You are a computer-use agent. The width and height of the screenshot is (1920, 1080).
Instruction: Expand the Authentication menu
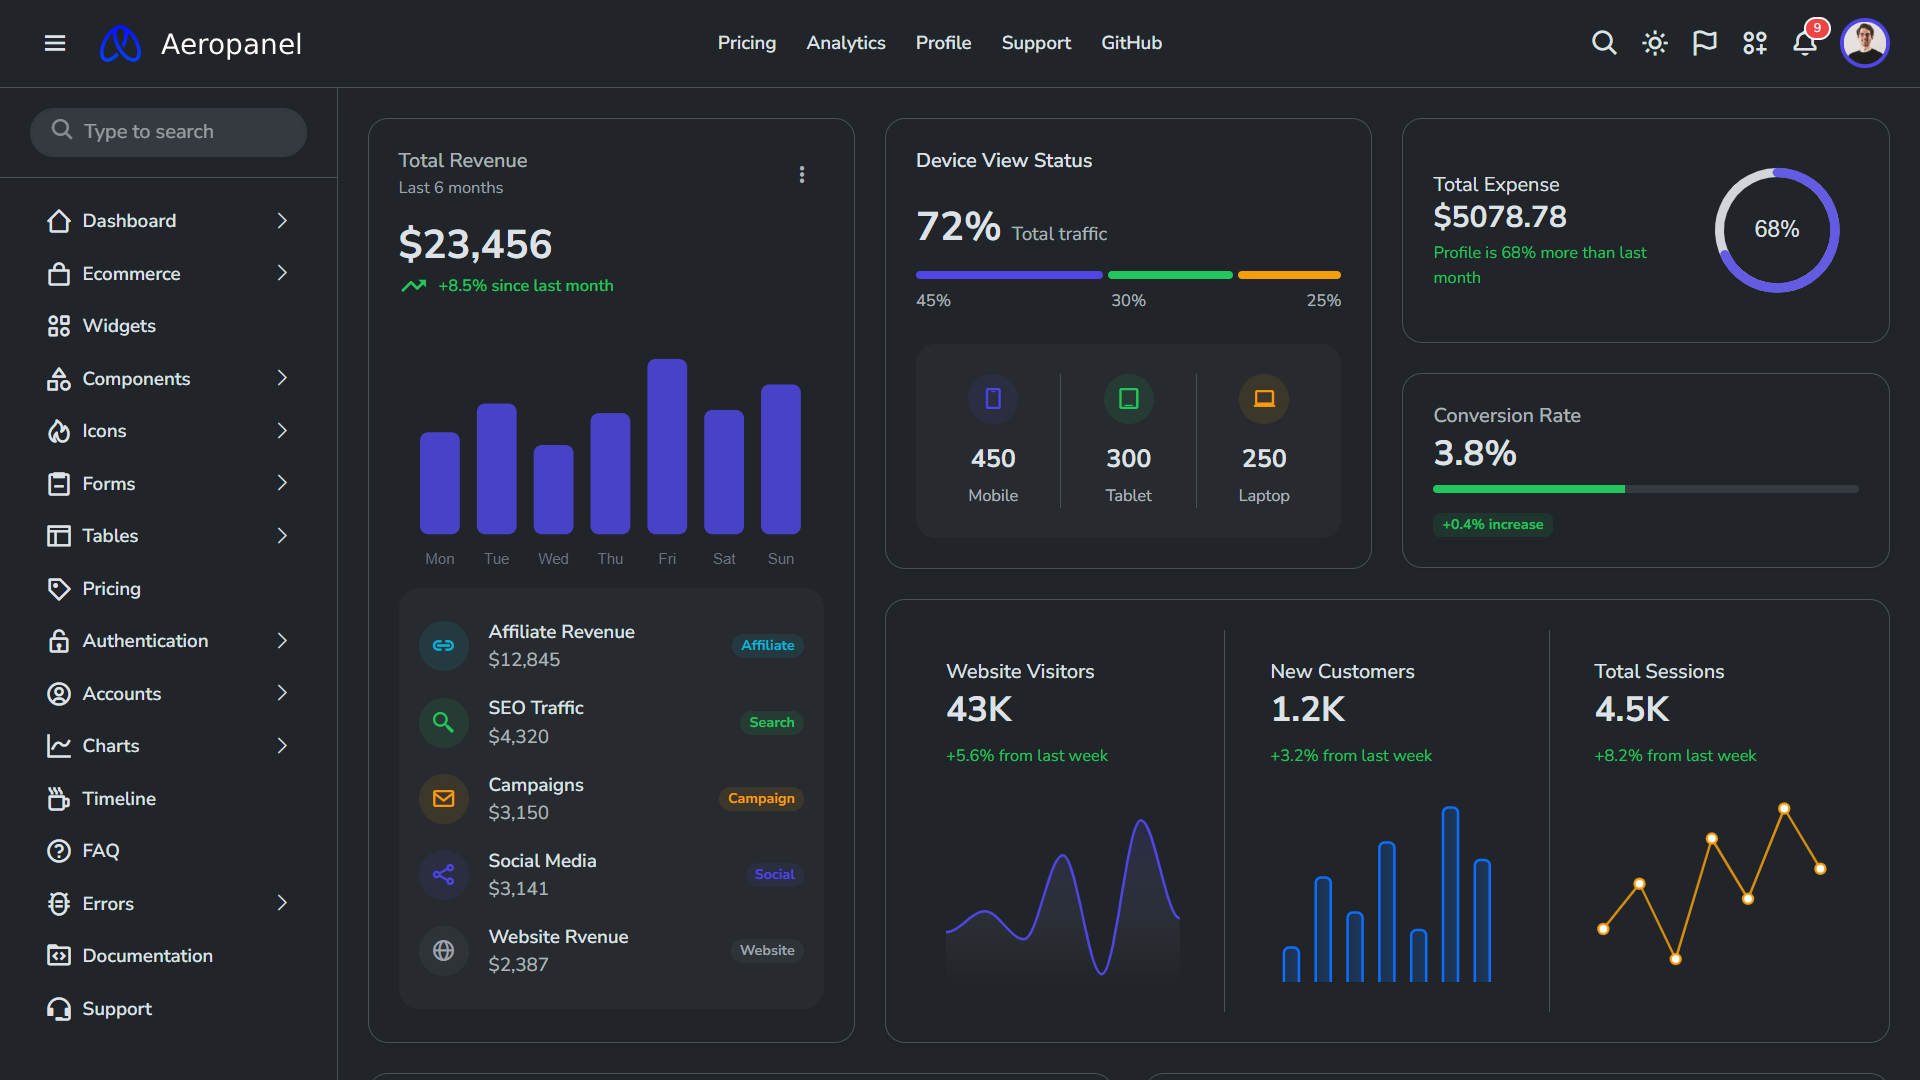point(281,640)
